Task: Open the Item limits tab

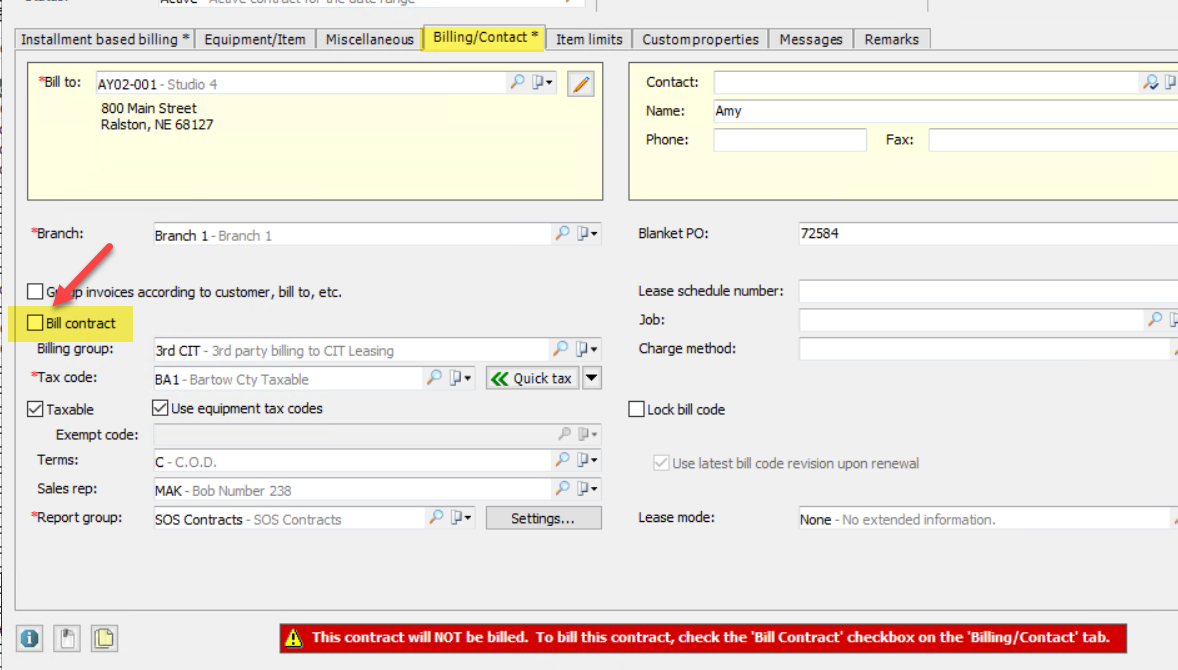Action: pyautogui.click(x=589, y=39)
